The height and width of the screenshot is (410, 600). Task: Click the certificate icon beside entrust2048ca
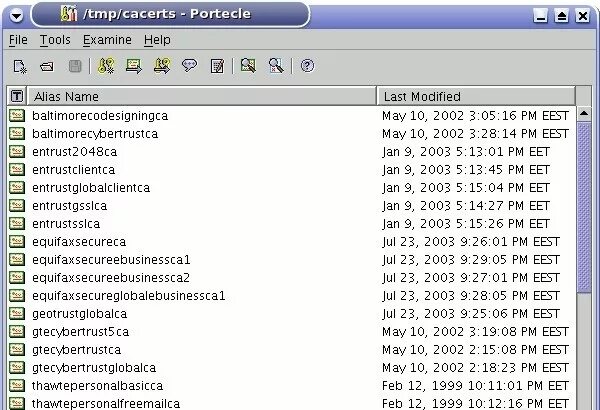17,151
